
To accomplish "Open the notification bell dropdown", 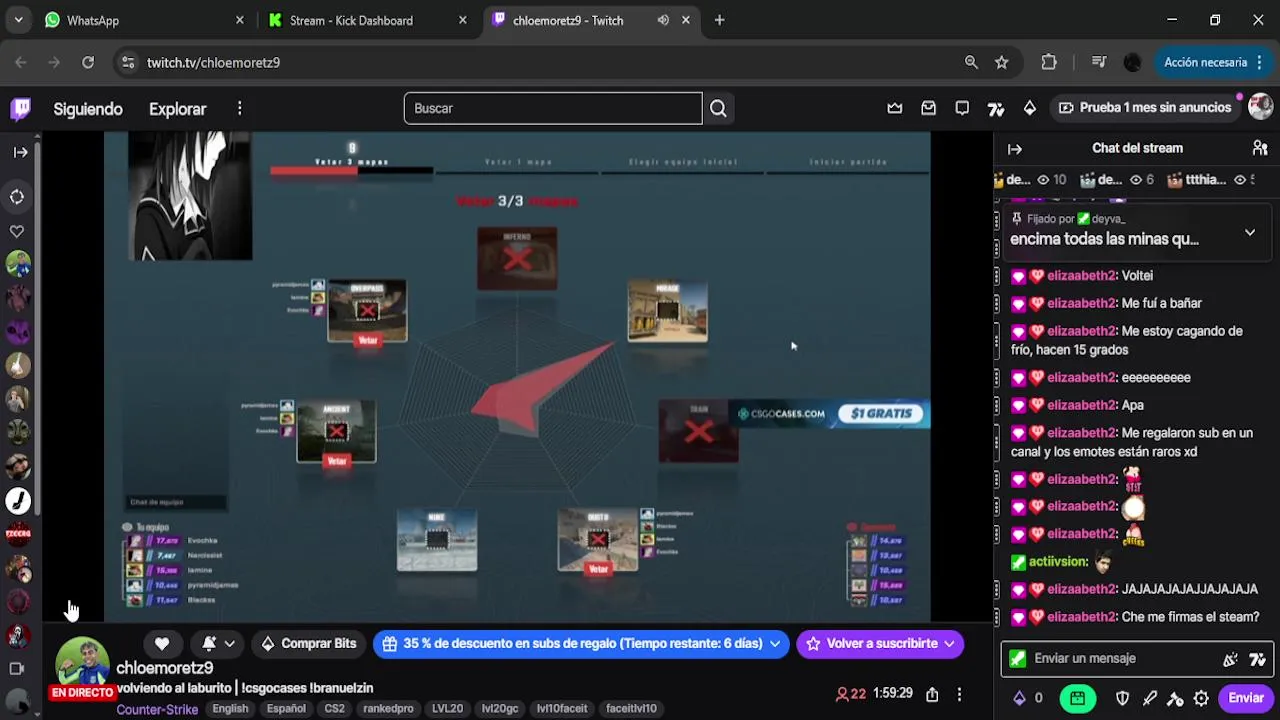I will click(x=218, y=643).
